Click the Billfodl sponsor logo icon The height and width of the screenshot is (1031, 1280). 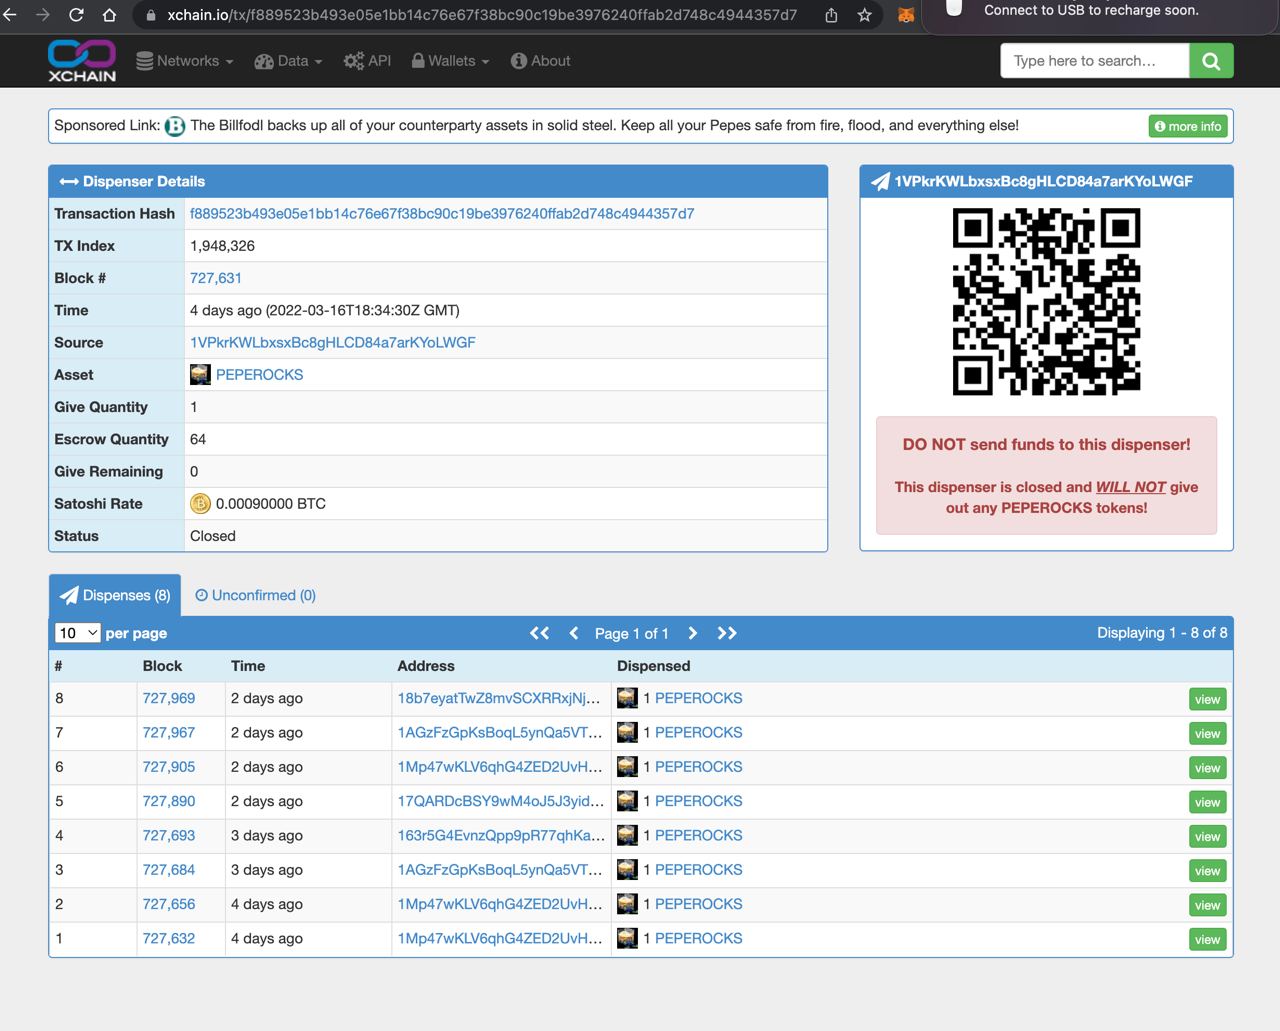[175, 126]
